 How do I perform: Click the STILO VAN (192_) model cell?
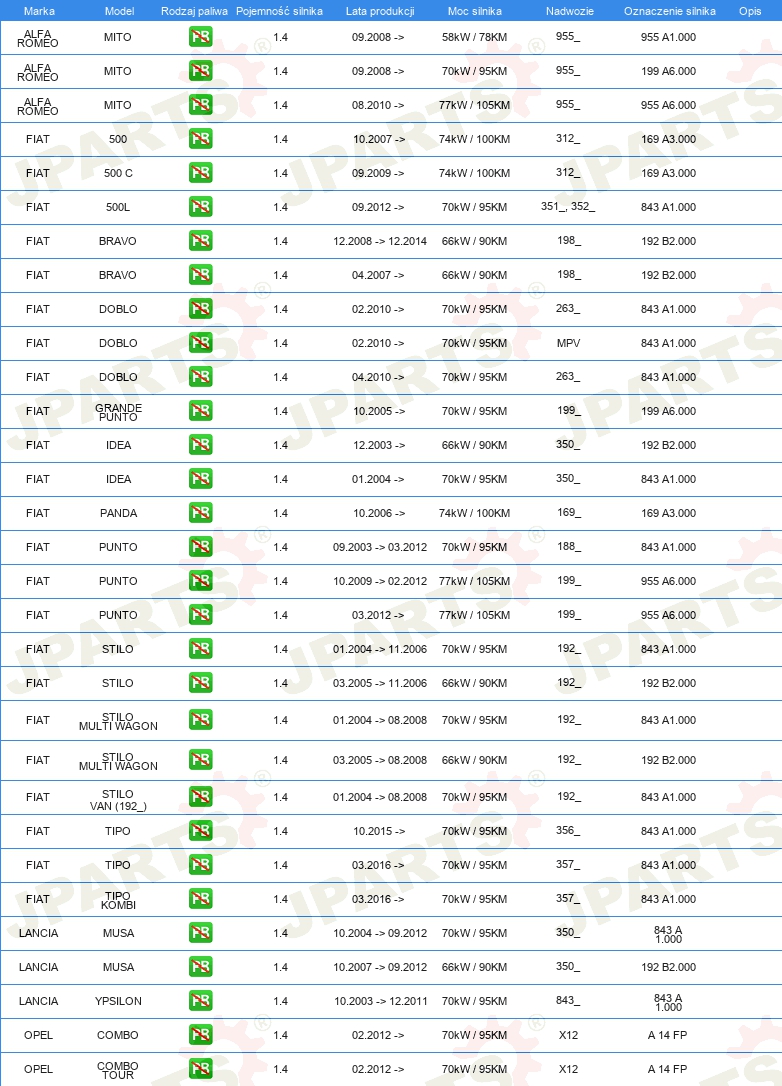118,800
